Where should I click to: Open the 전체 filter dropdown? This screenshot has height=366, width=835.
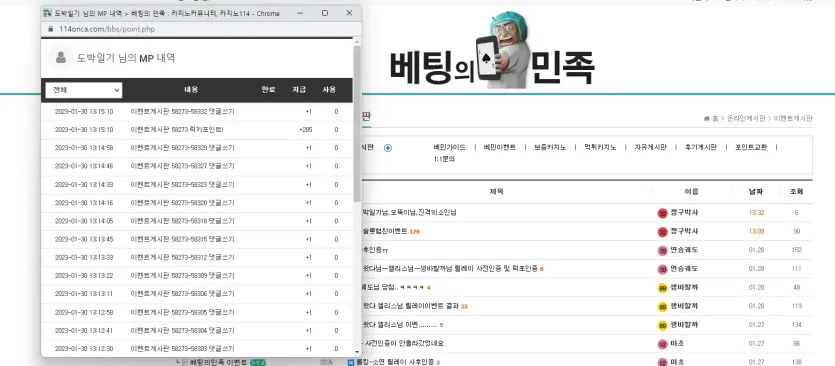coord(84,90)
